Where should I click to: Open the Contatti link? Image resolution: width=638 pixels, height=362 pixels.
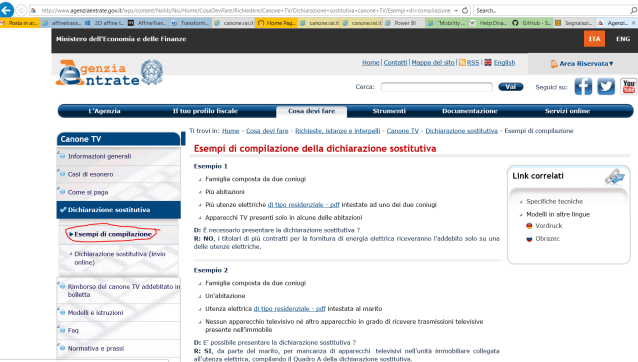coord(395,63)
